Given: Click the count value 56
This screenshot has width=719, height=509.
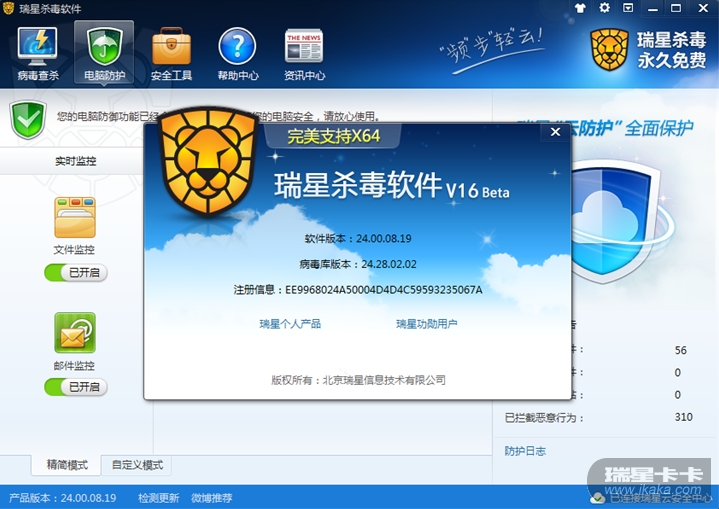Looking at the screenshot, I should 681,350.
